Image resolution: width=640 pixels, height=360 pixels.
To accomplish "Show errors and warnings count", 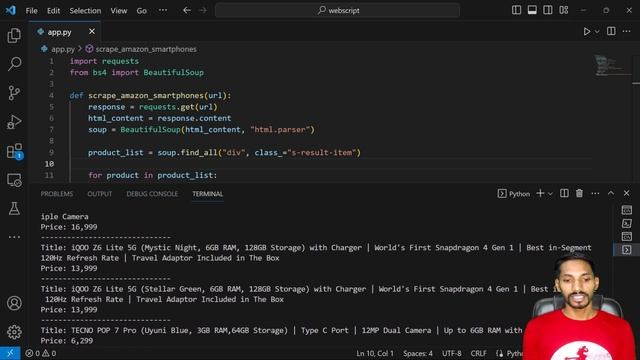I will coord(41,353).
